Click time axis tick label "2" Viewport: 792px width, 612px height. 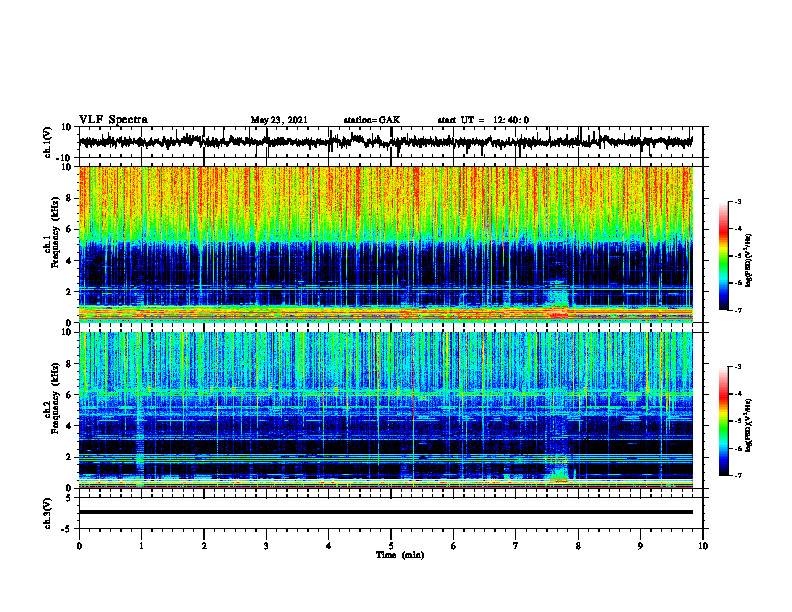click(x=204, y=546)
